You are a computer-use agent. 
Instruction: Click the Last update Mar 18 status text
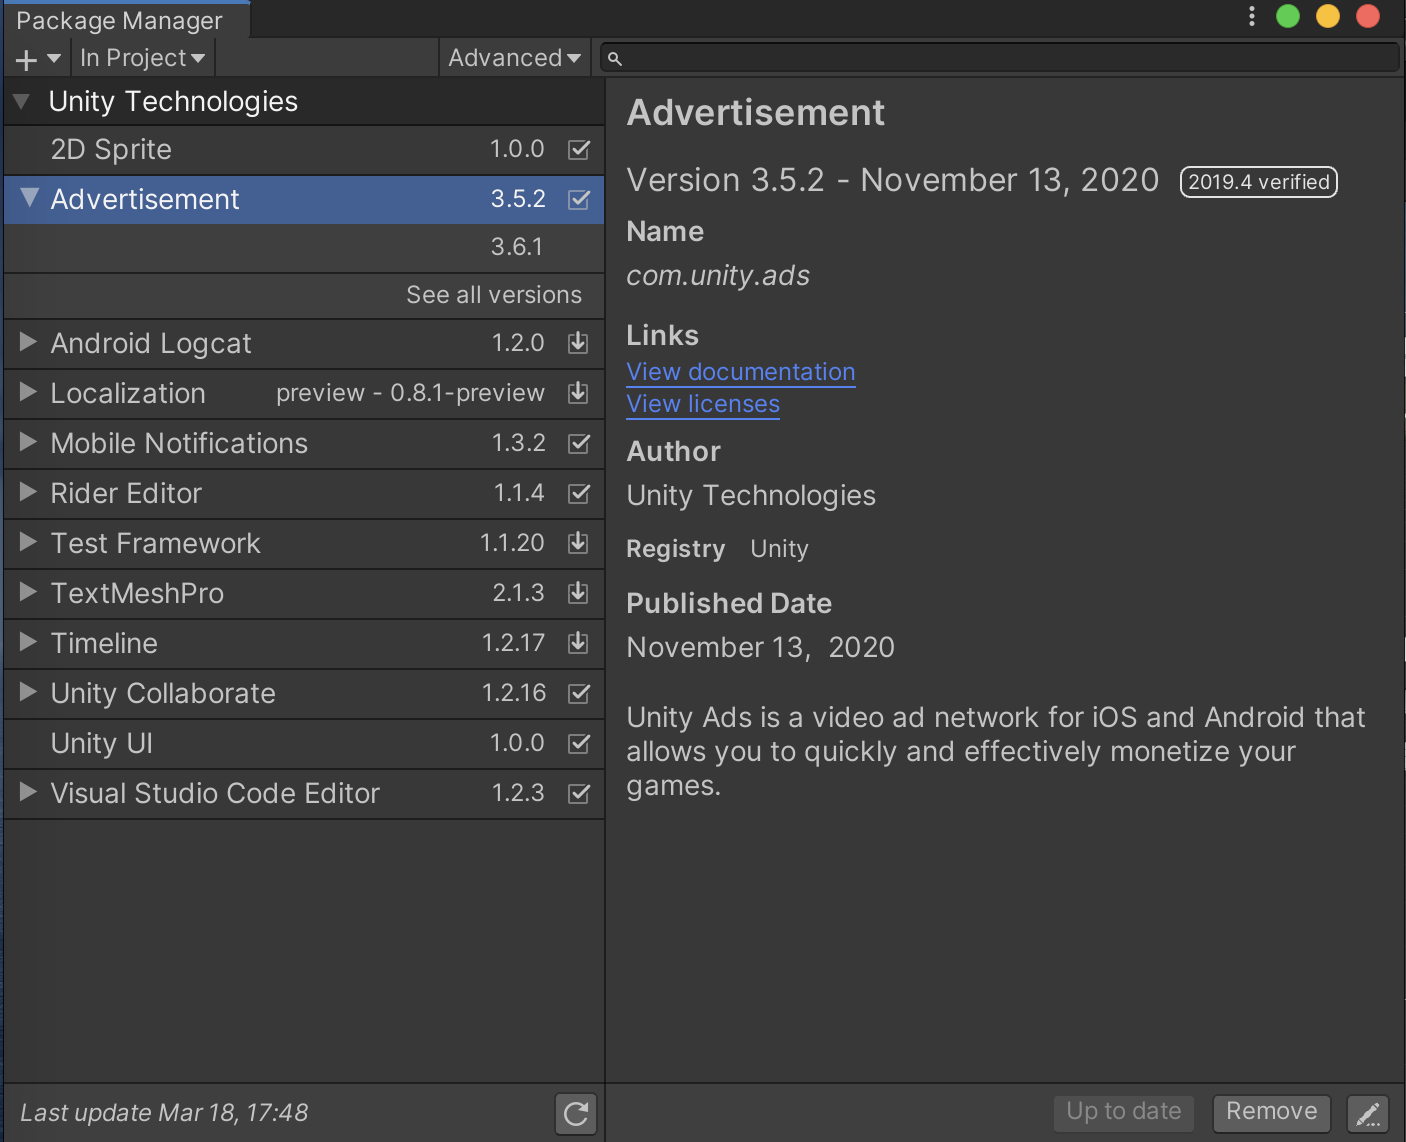pyautogui.click(x=164, y=1113)
